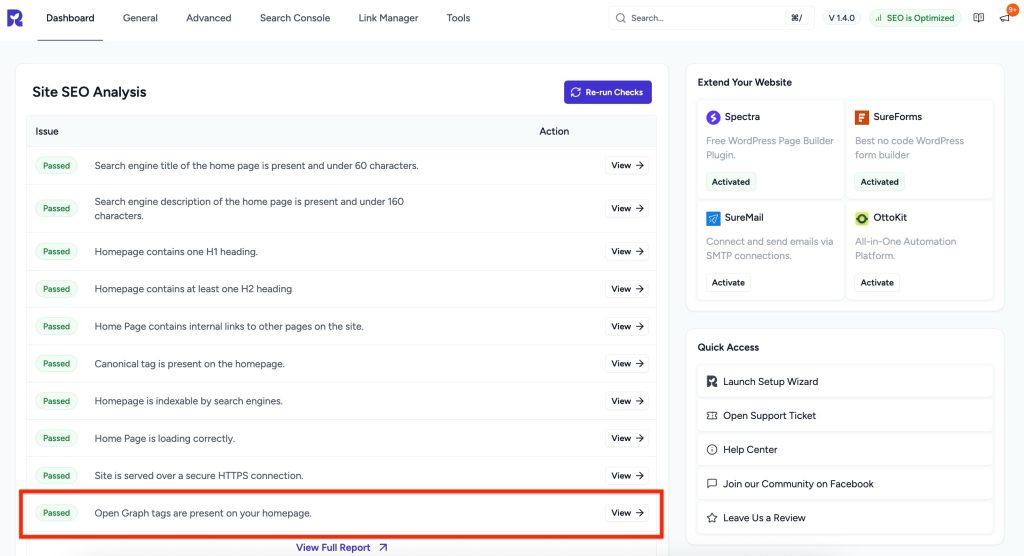Activate the OttoKit plugin
Screen dimensions: 1024x556
pos(877,283)
